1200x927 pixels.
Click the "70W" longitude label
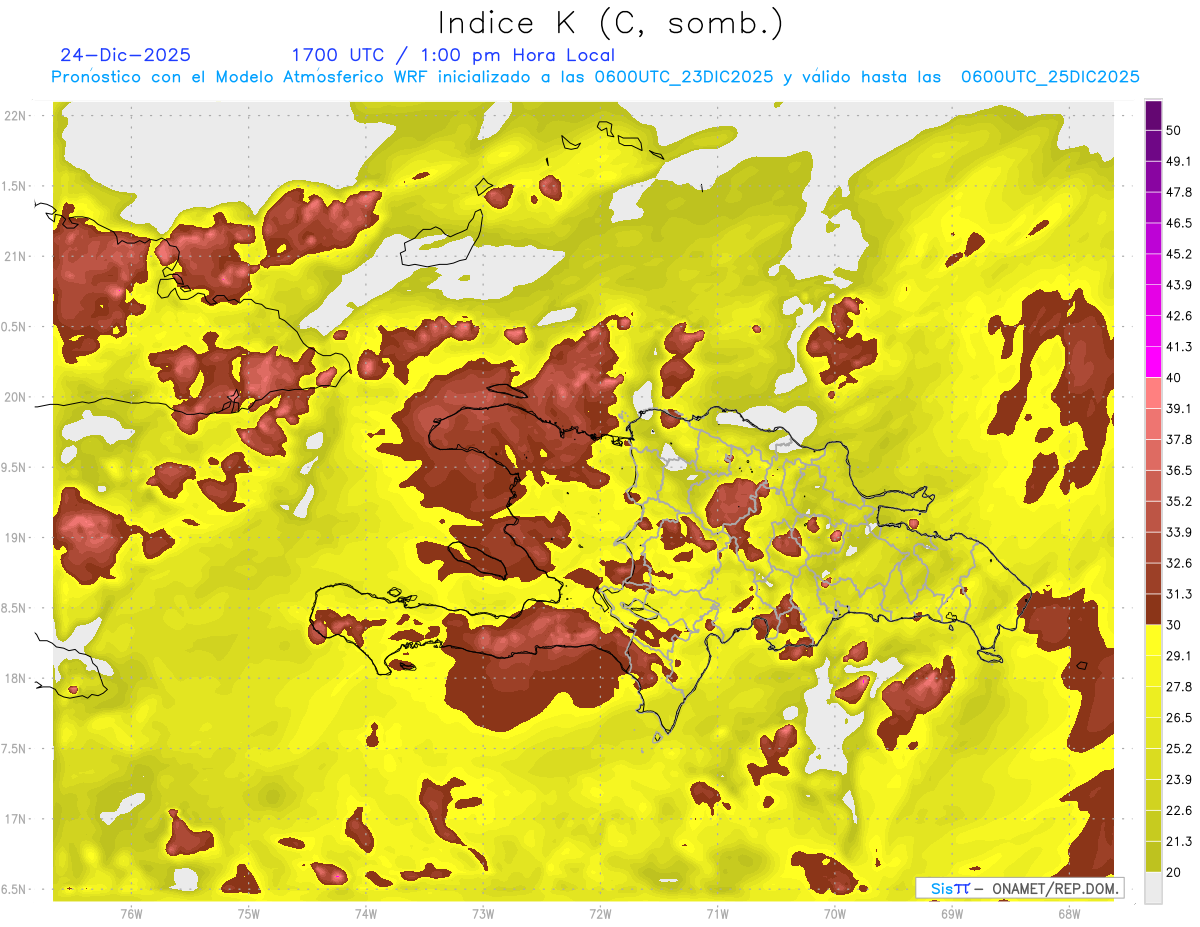coord(835,913)
